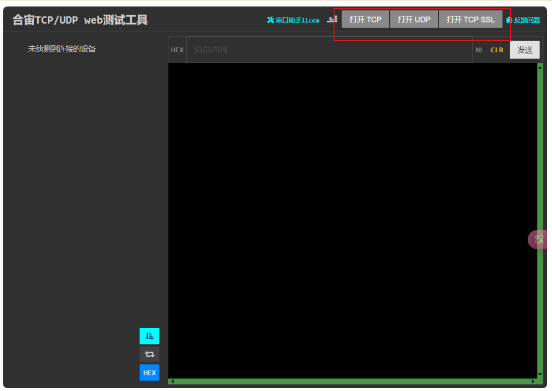Toggle the cyan auto-scroll-to-bottom icon
Viewport: 552px width, 391px height.
(149, 336)
